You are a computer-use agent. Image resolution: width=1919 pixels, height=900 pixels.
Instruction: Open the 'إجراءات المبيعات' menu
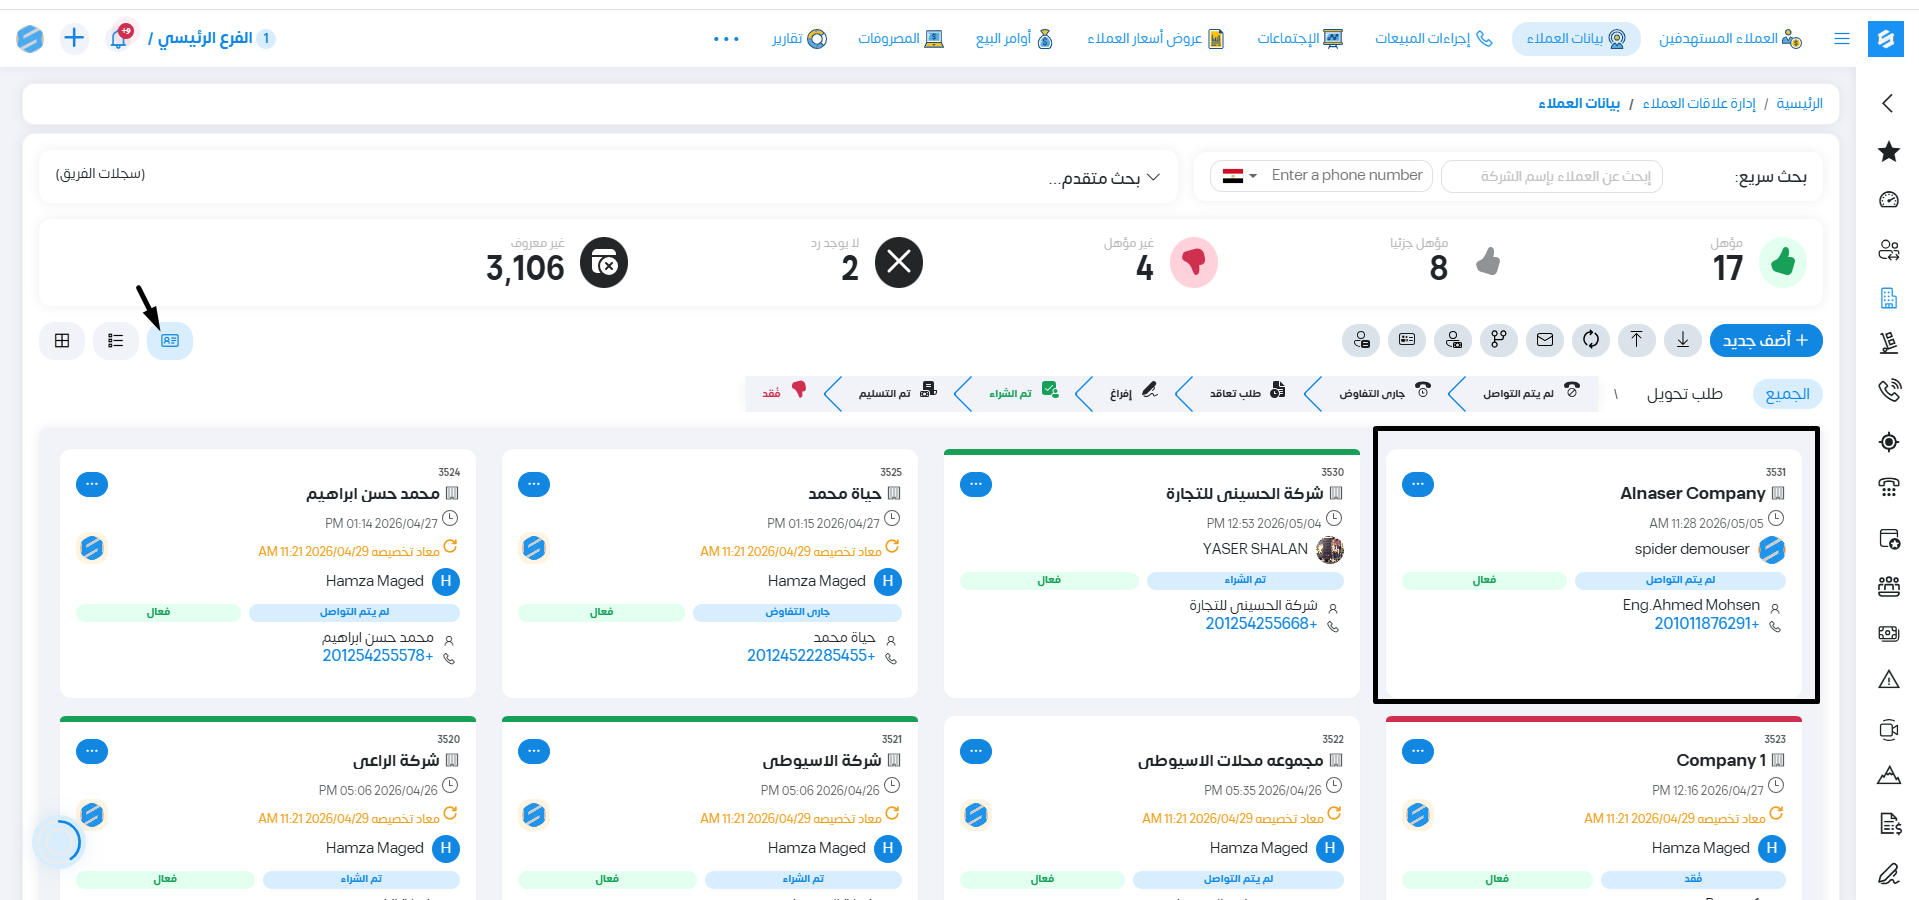coord(1434,38)
